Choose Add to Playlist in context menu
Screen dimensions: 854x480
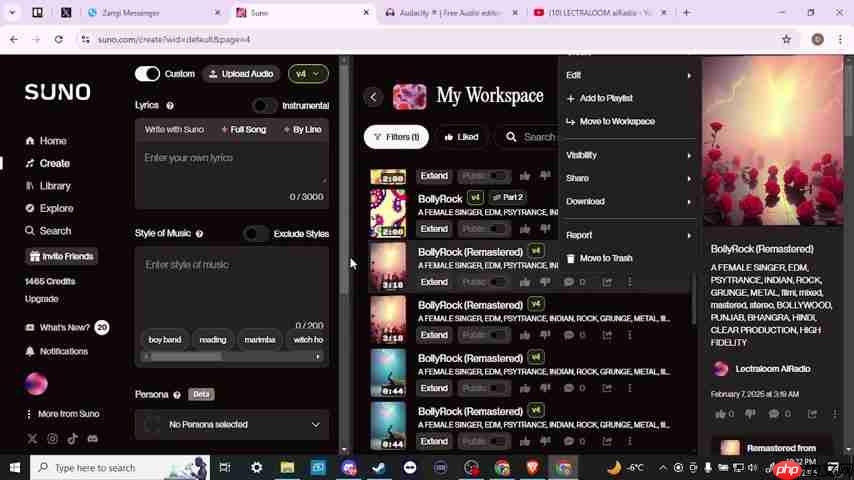[629, 99]
